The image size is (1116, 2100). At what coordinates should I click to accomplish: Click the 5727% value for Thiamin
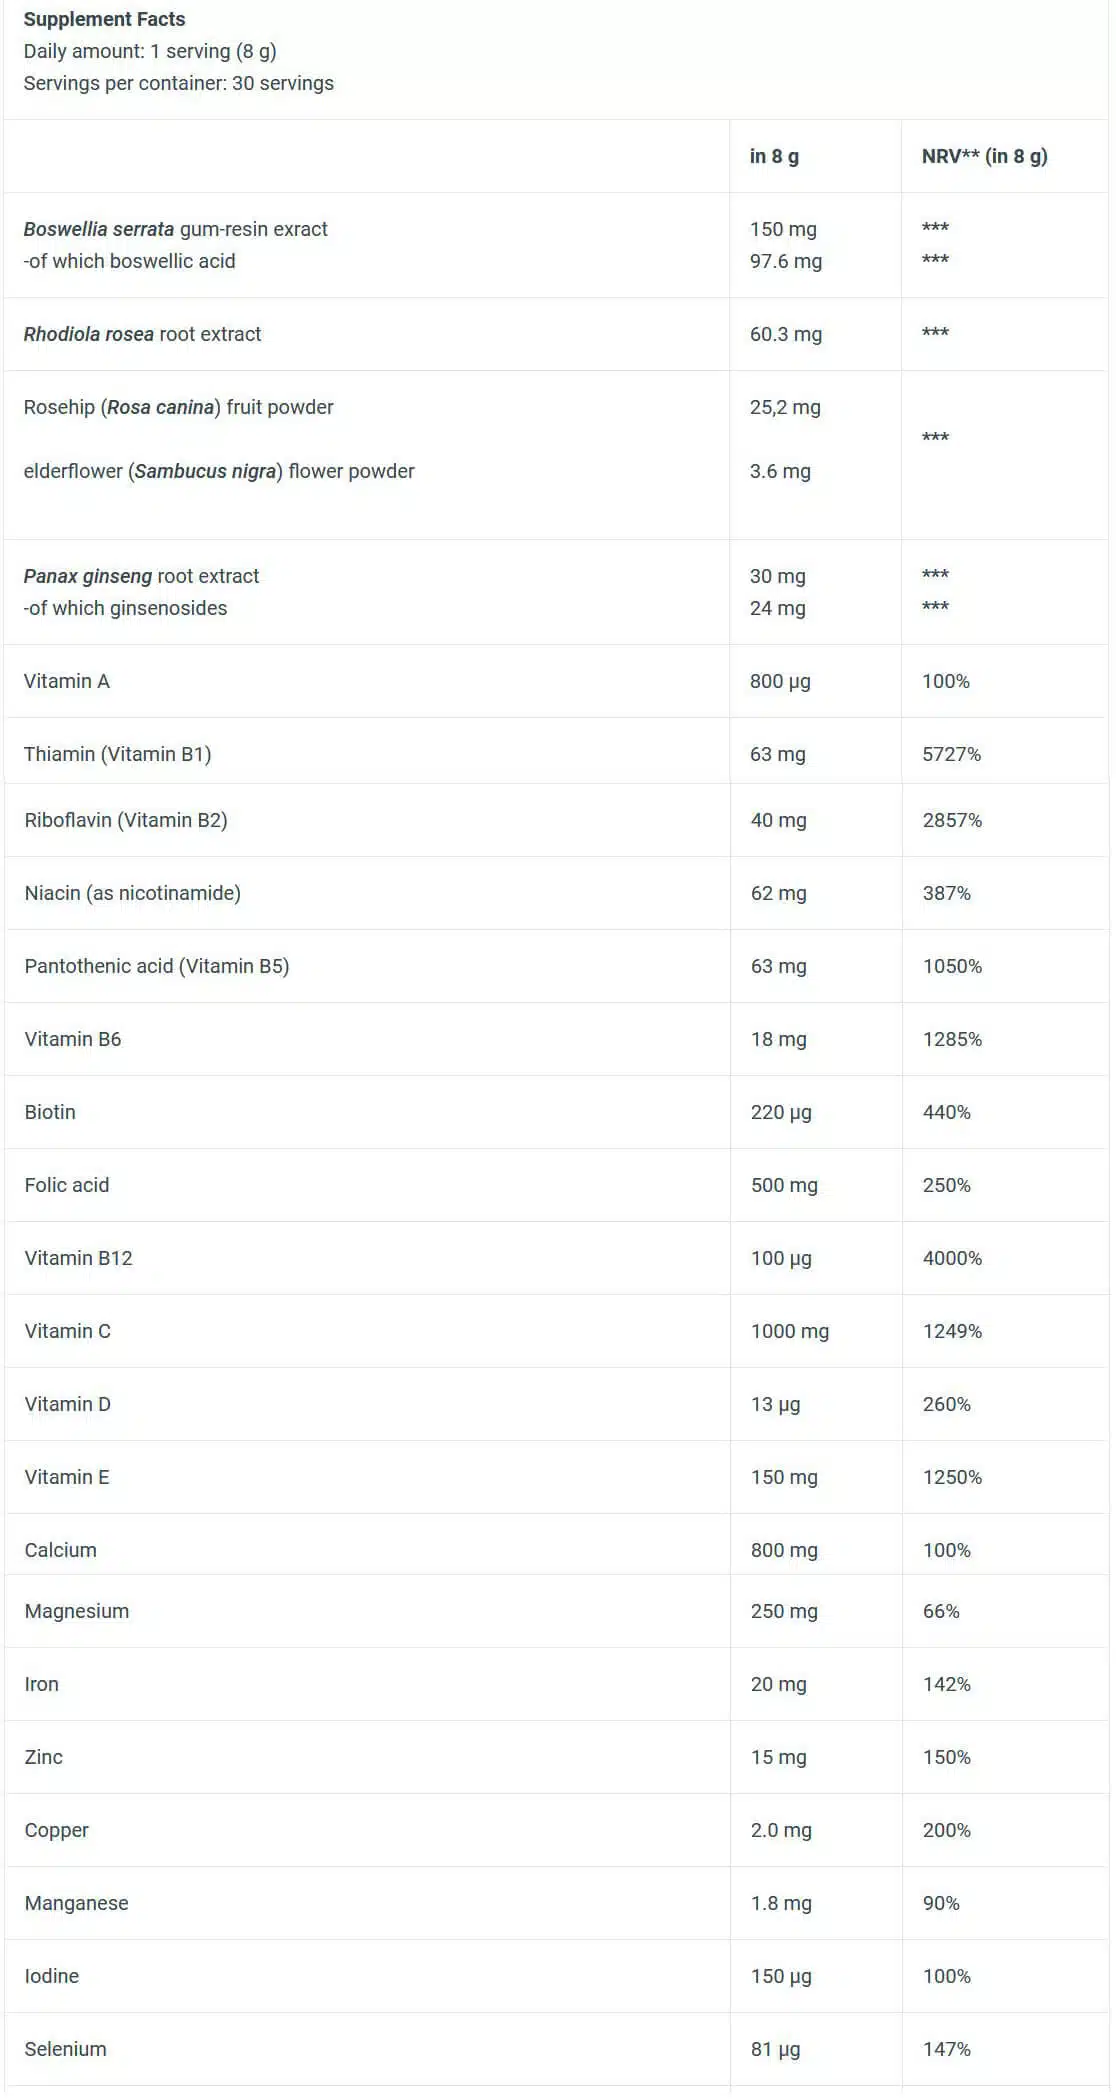click(x=951, y=754)
